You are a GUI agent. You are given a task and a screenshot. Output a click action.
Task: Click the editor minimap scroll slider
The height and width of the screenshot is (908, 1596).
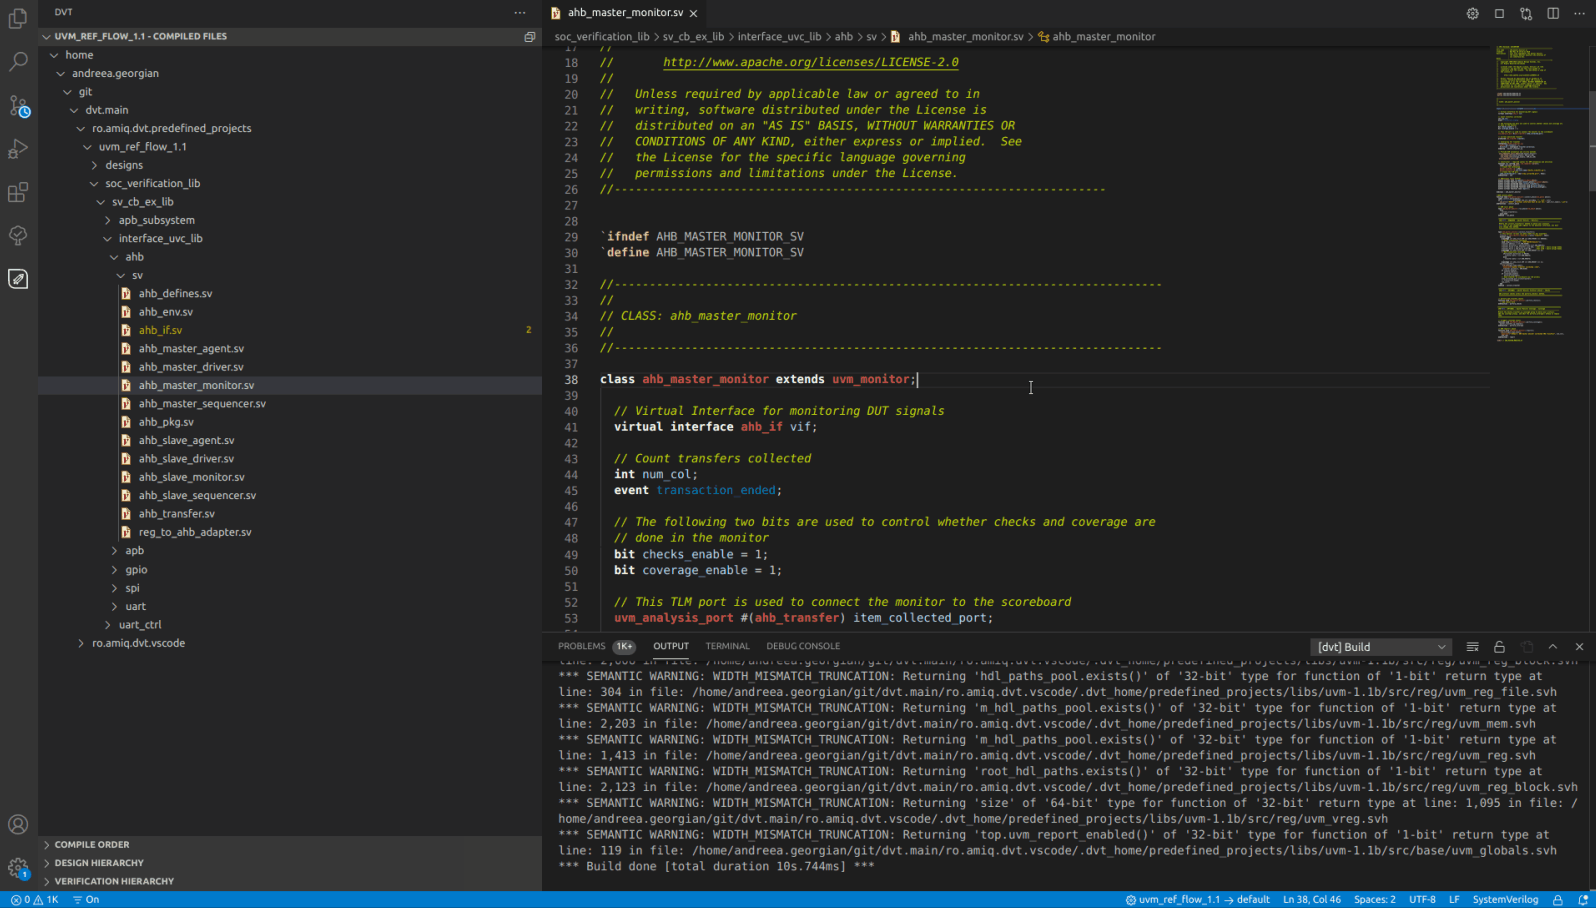coord(1590,140)
